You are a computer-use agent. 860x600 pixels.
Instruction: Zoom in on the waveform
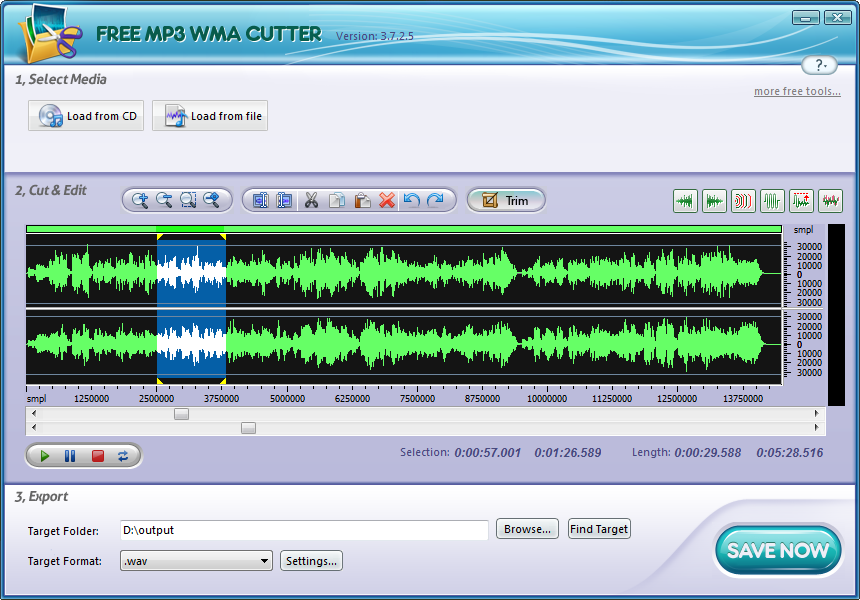140,200
